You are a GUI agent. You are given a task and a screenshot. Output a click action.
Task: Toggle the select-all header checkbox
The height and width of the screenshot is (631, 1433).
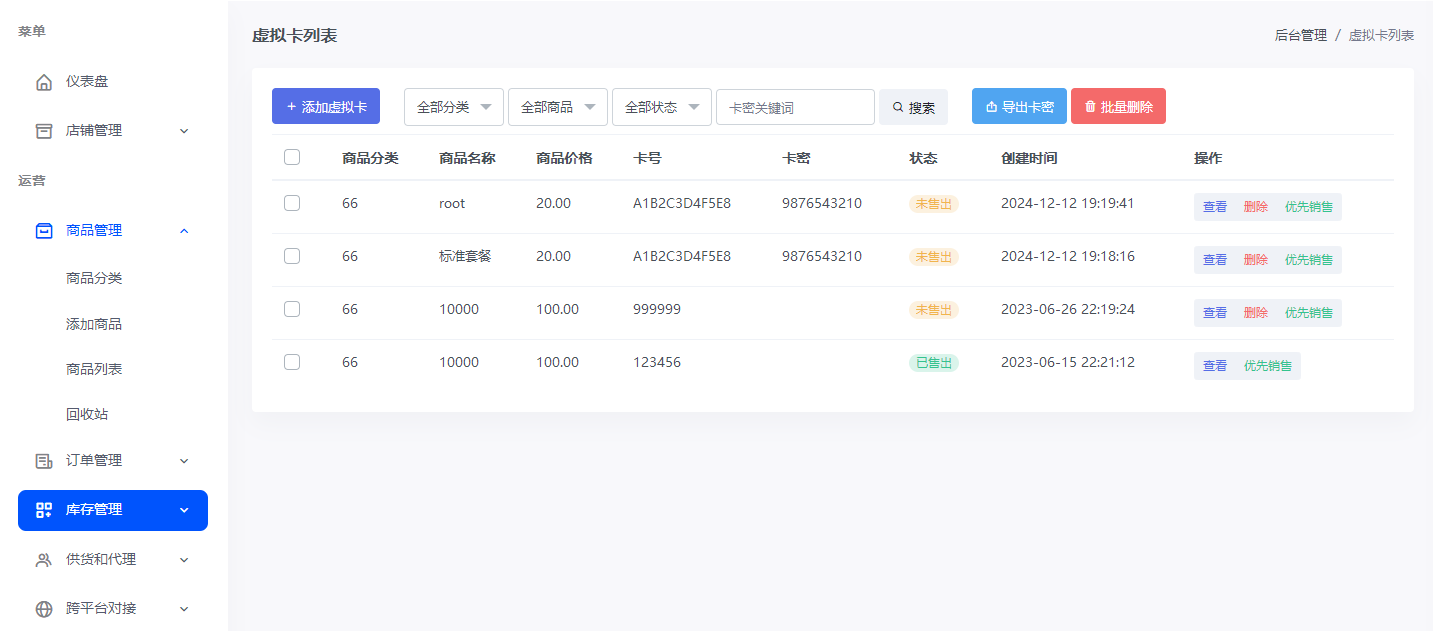tap(292, 157)
